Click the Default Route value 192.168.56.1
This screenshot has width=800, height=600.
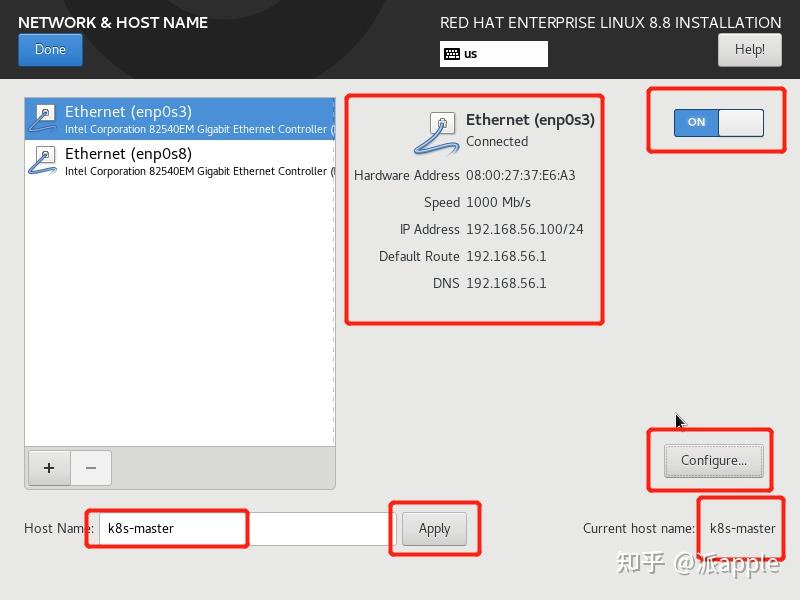506,256
